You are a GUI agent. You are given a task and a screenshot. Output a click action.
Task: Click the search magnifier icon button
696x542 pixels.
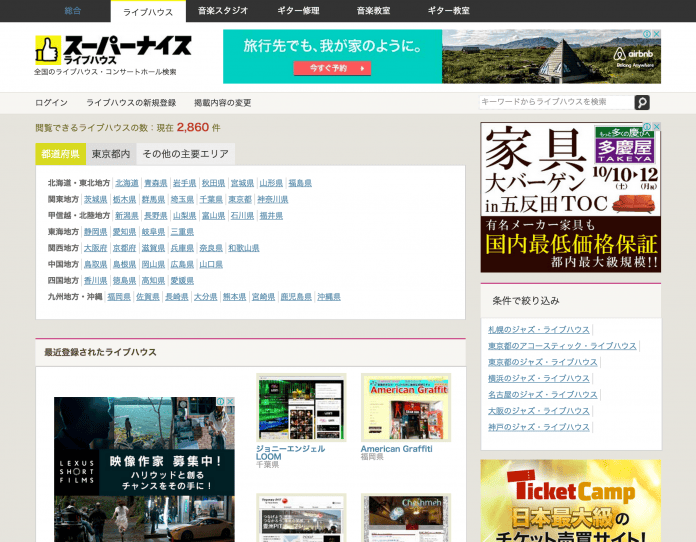pyautogui.click(x=642, y=103)
